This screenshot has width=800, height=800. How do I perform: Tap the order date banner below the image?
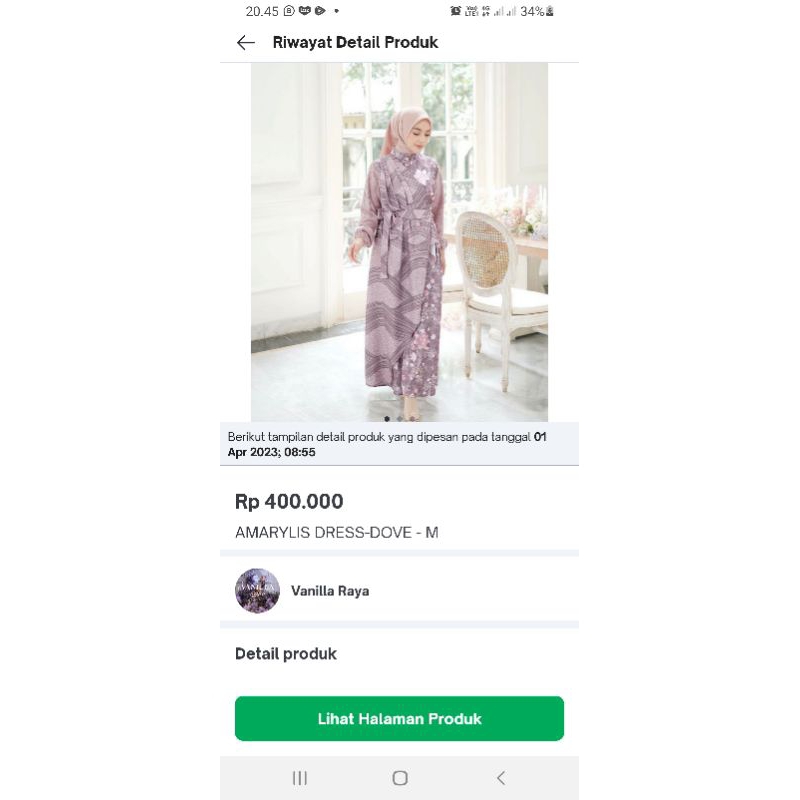point(400,443)
